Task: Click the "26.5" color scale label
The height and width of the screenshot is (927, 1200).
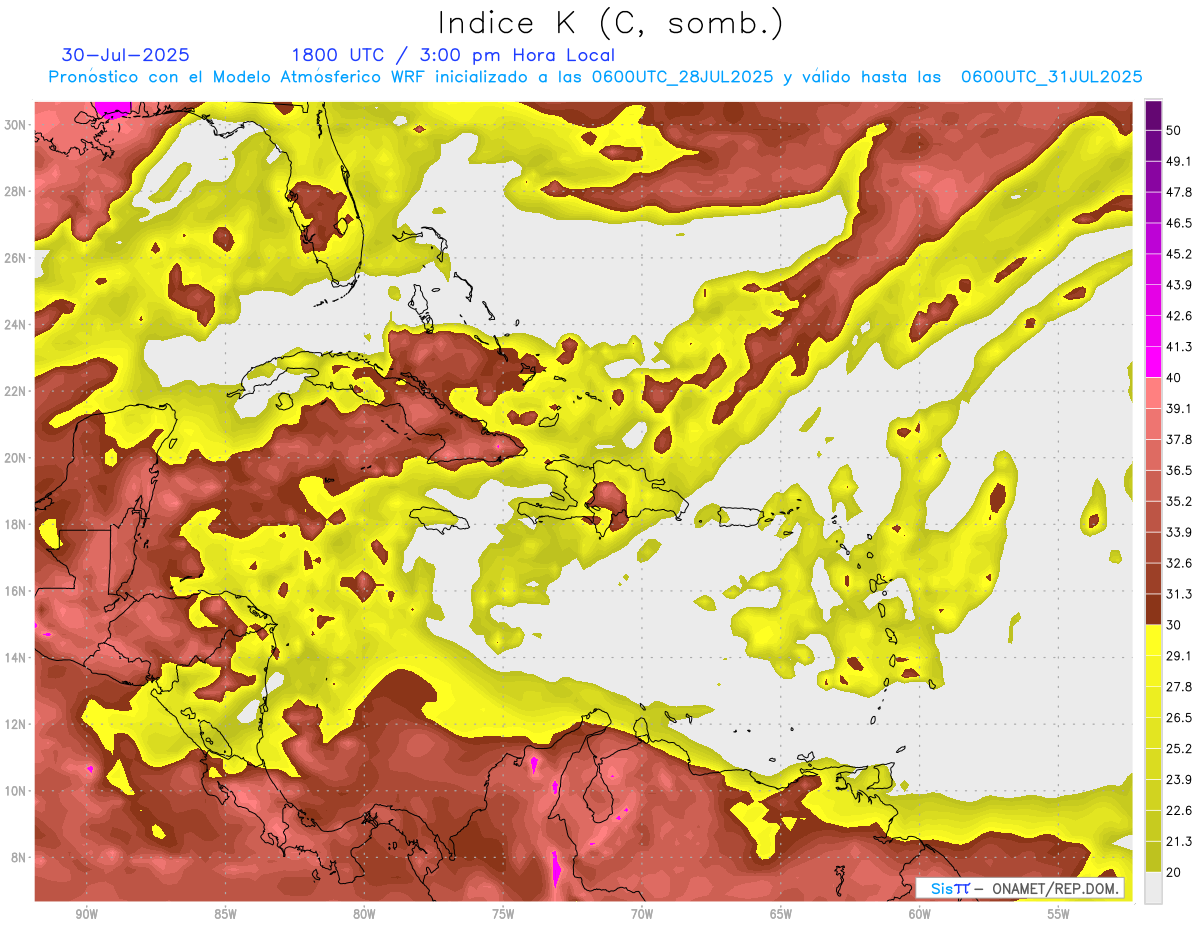Action: coord(1179,718)
